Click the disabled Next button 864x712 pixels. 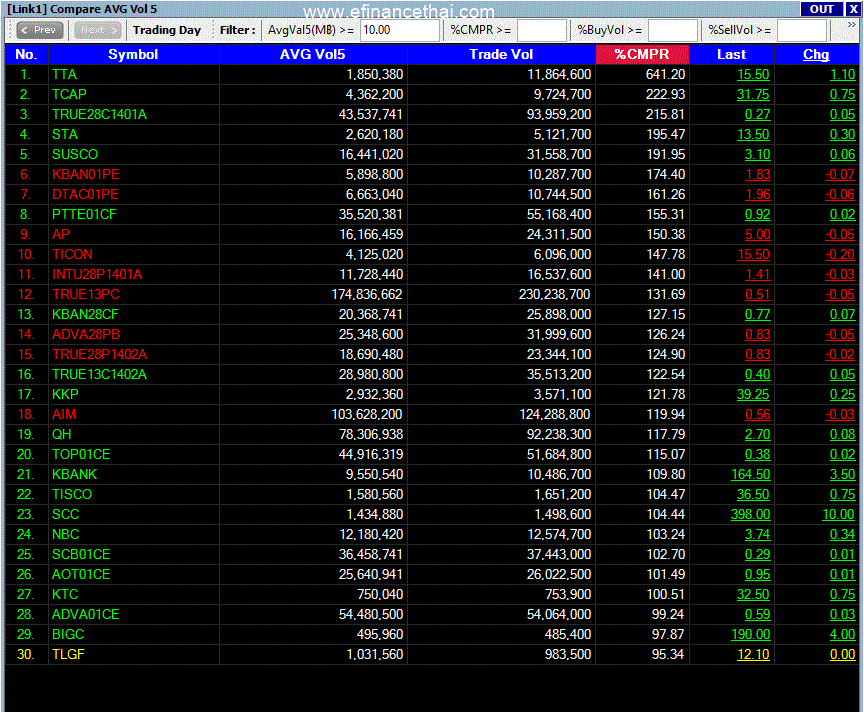point(98,30)
